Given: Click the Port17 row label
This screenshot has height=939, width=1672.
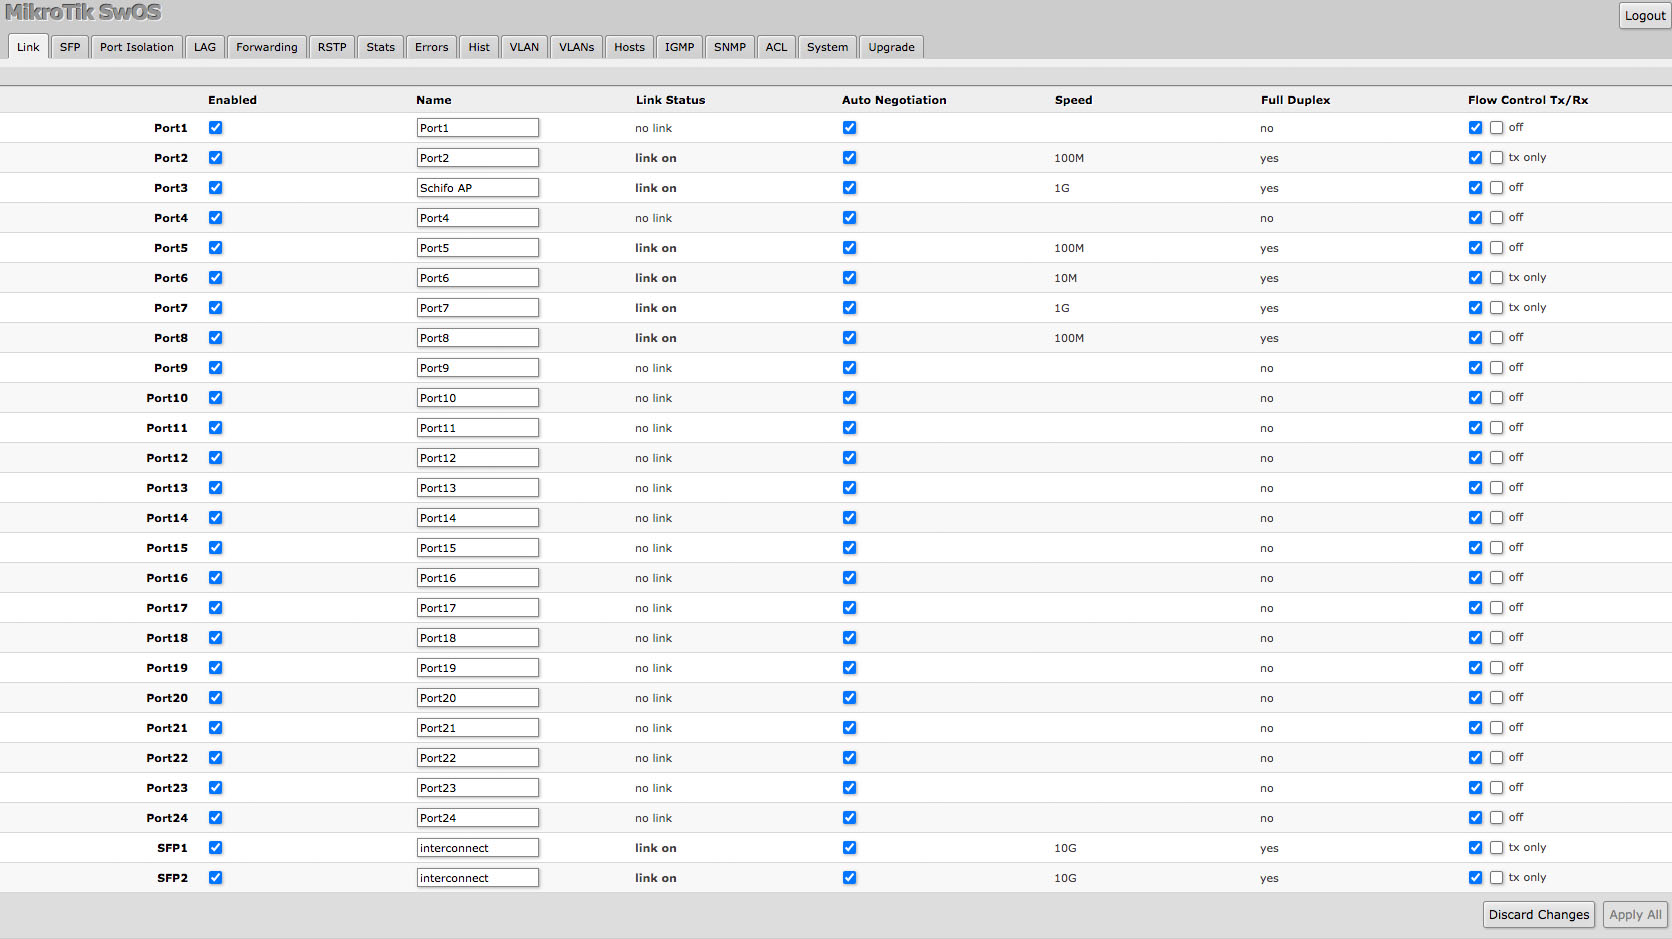Looking at the screenshot, I should tap(167, 608).
